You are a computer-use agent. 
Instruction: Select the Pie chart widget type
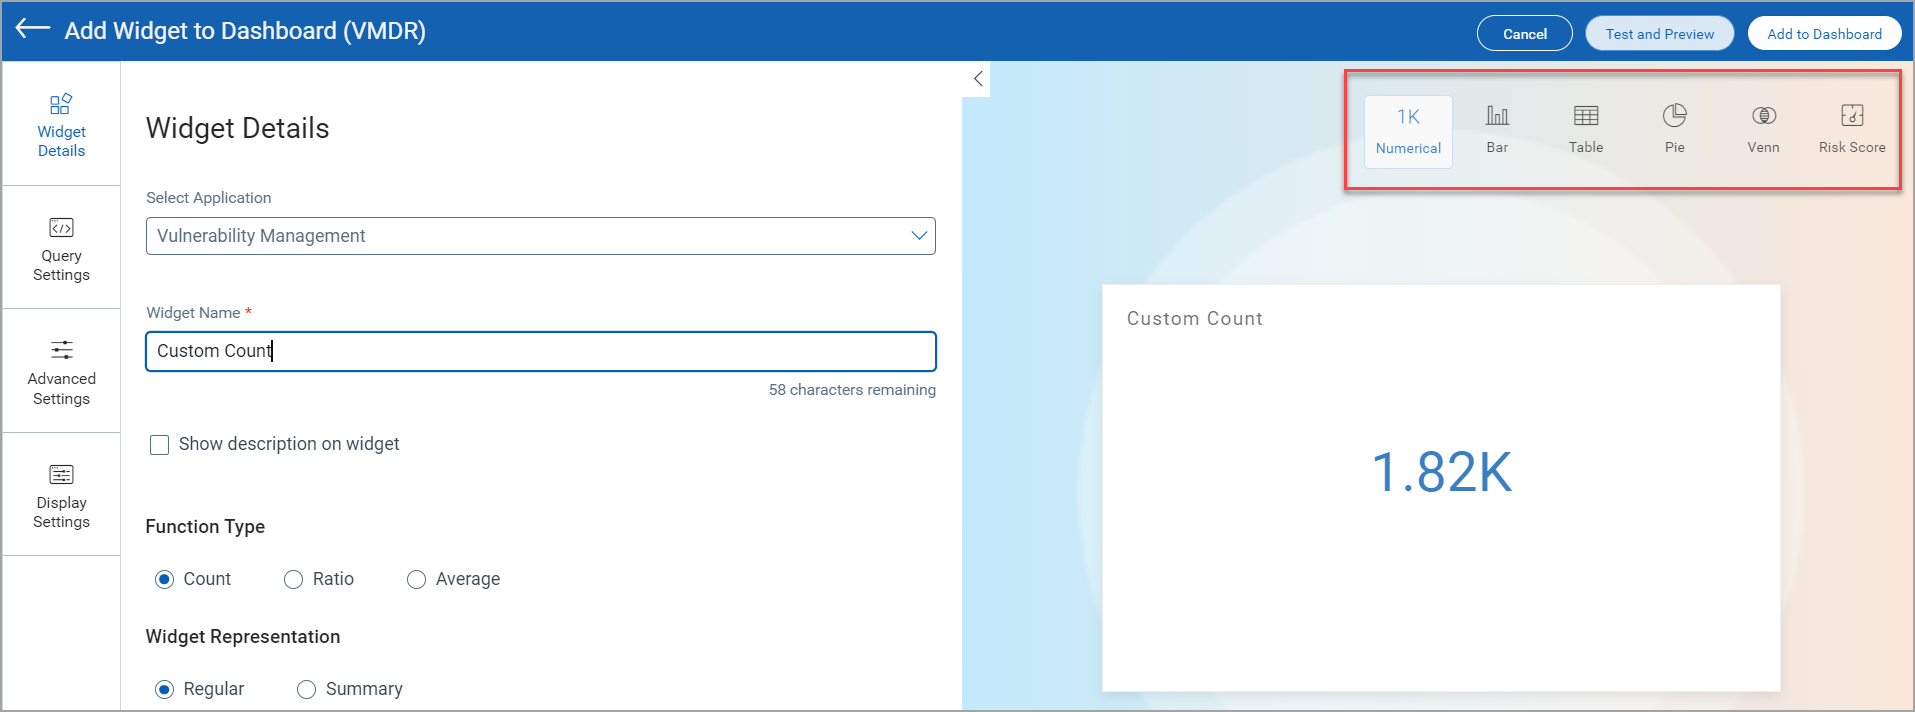(x=1674, y=131)
